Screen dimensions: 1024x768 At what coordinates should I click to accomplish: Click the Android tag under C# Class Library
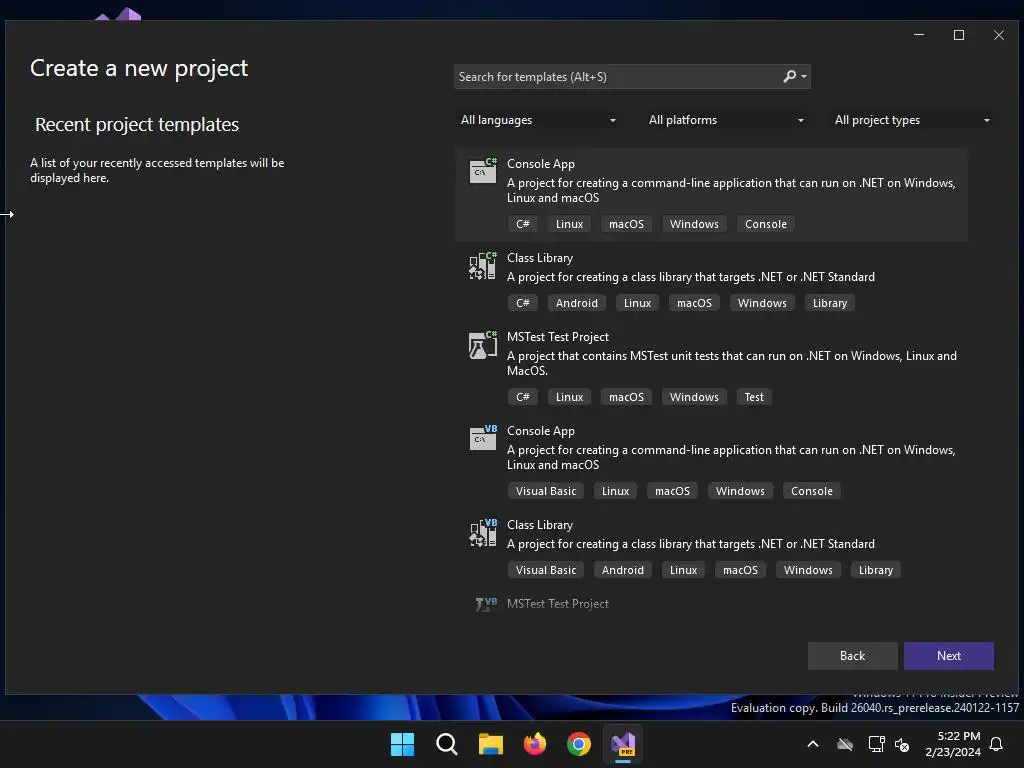click(x=577, y=303)
